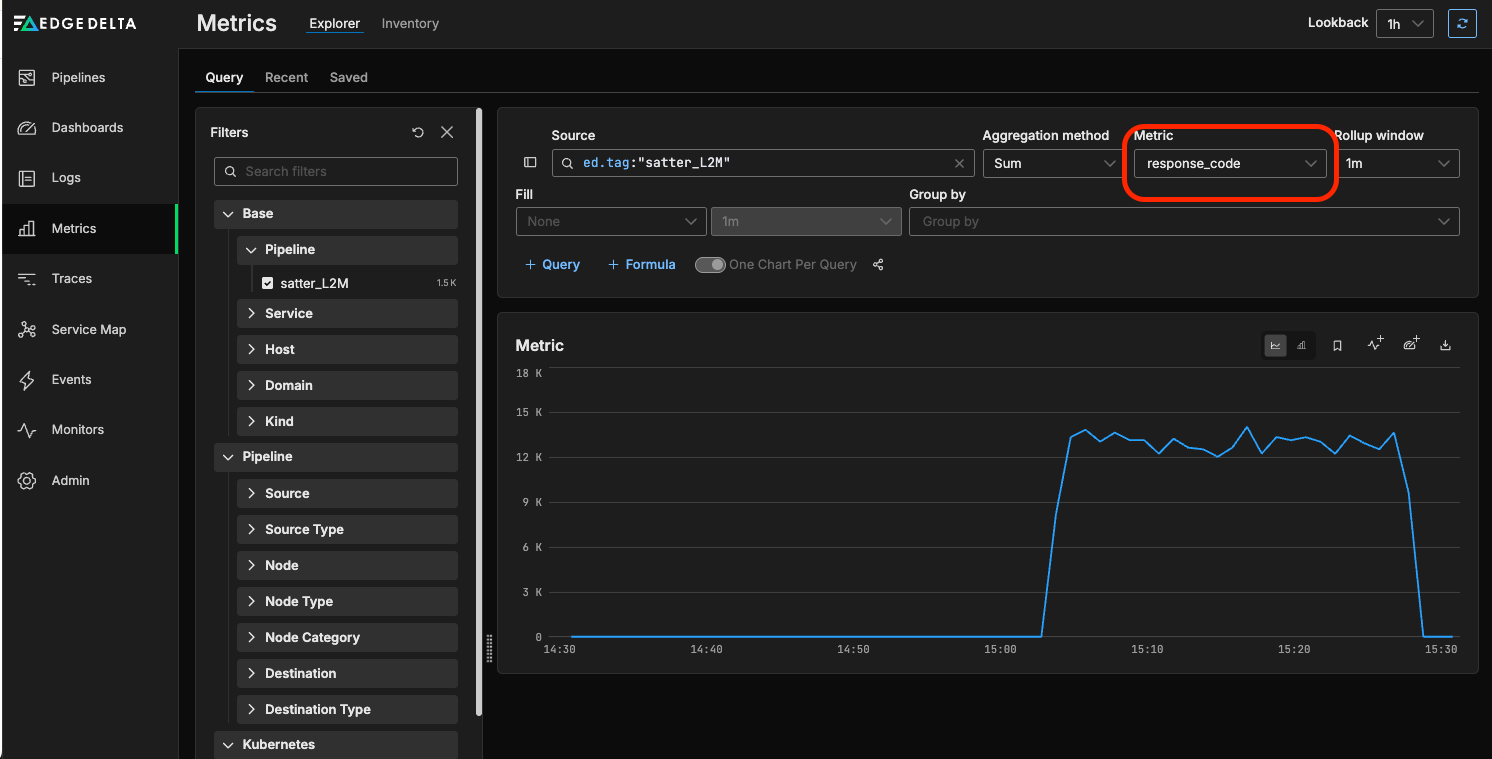Uncheck the satter_L2M pipeline checkbox

point(267,283)
